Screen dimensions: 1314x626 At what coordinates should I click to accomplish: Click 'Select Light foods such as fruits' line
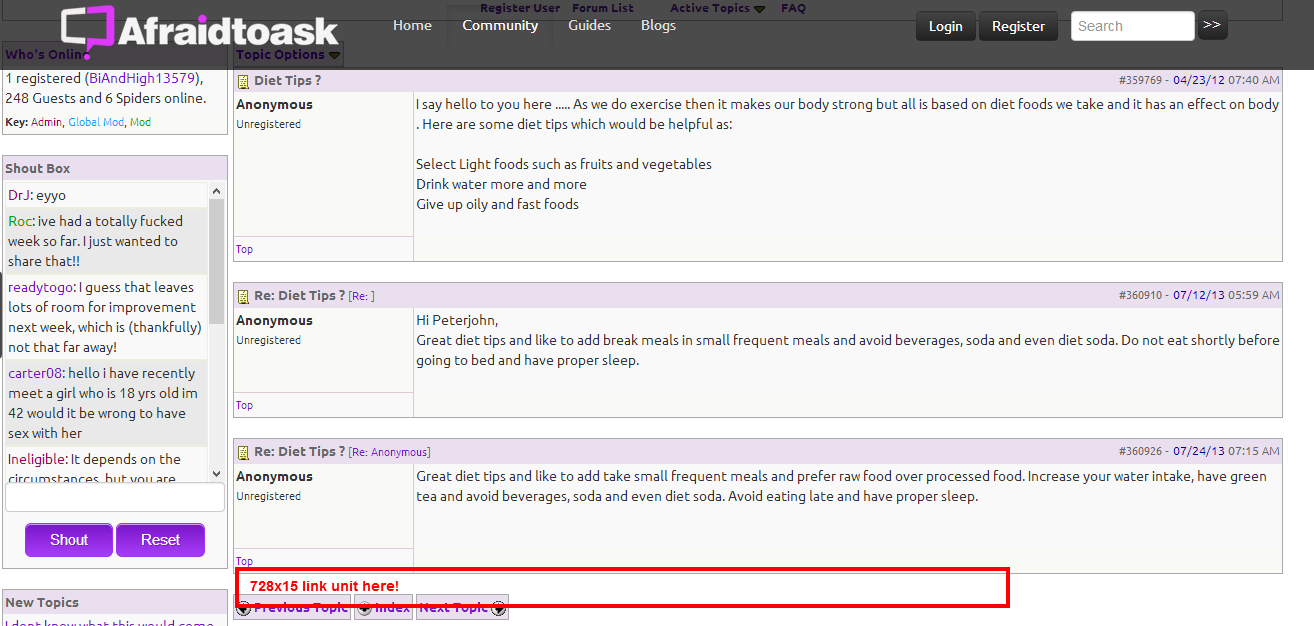[x=564, y=164]
